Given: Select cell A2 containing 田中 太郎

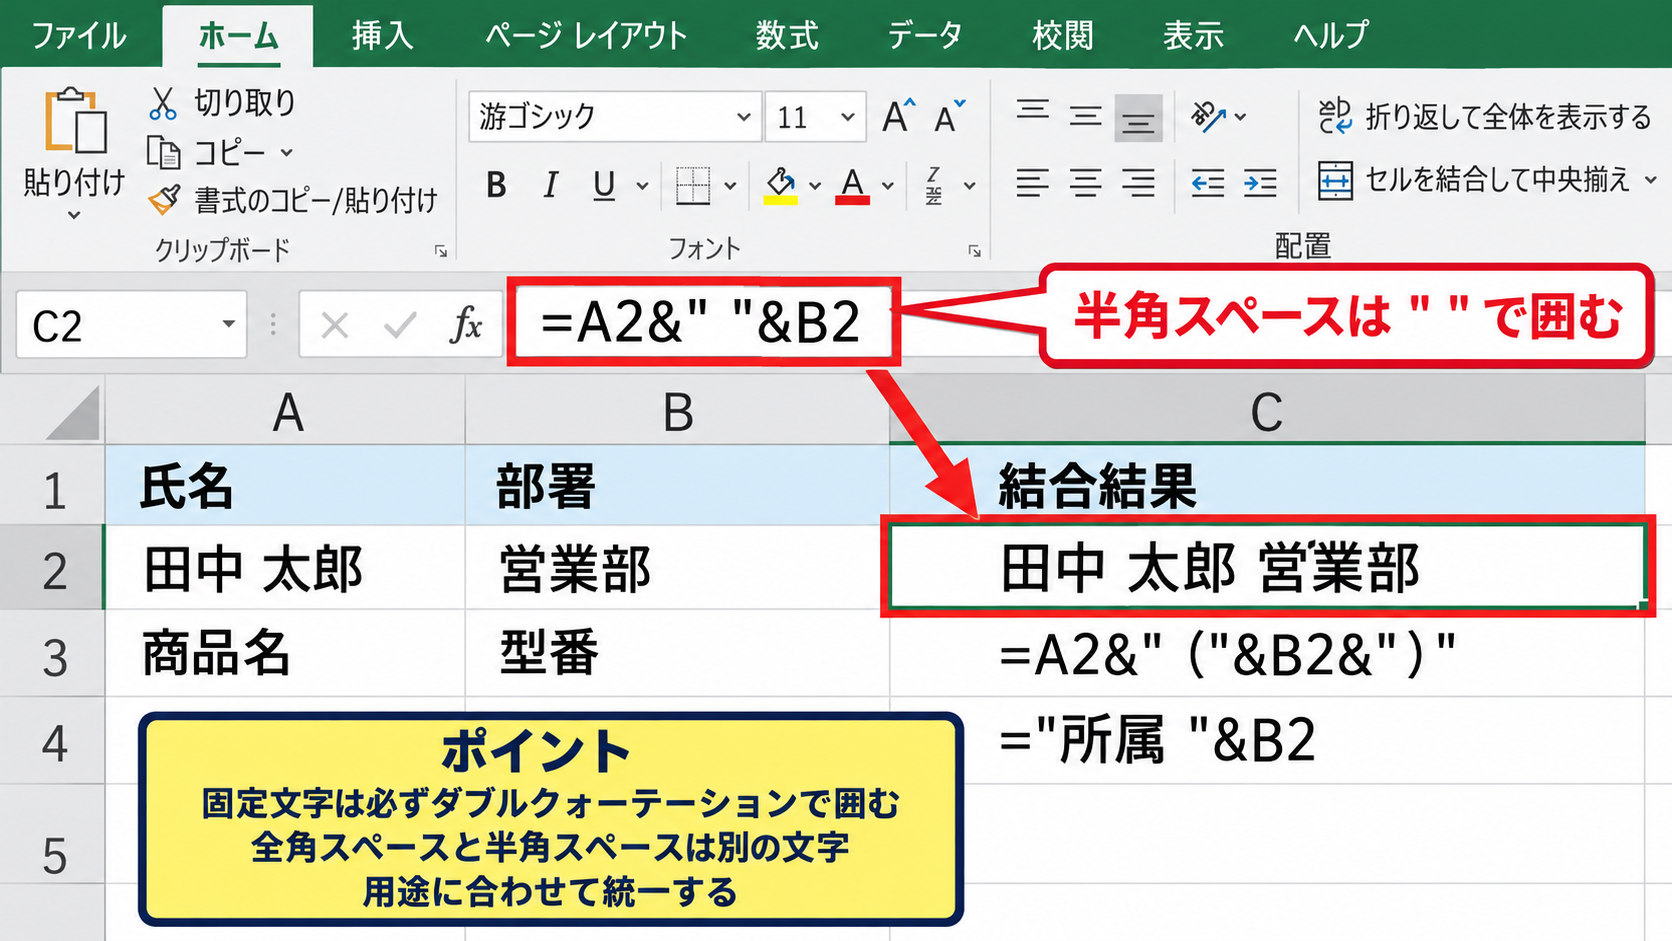Looking at the screenshot, I should point(285,568).
